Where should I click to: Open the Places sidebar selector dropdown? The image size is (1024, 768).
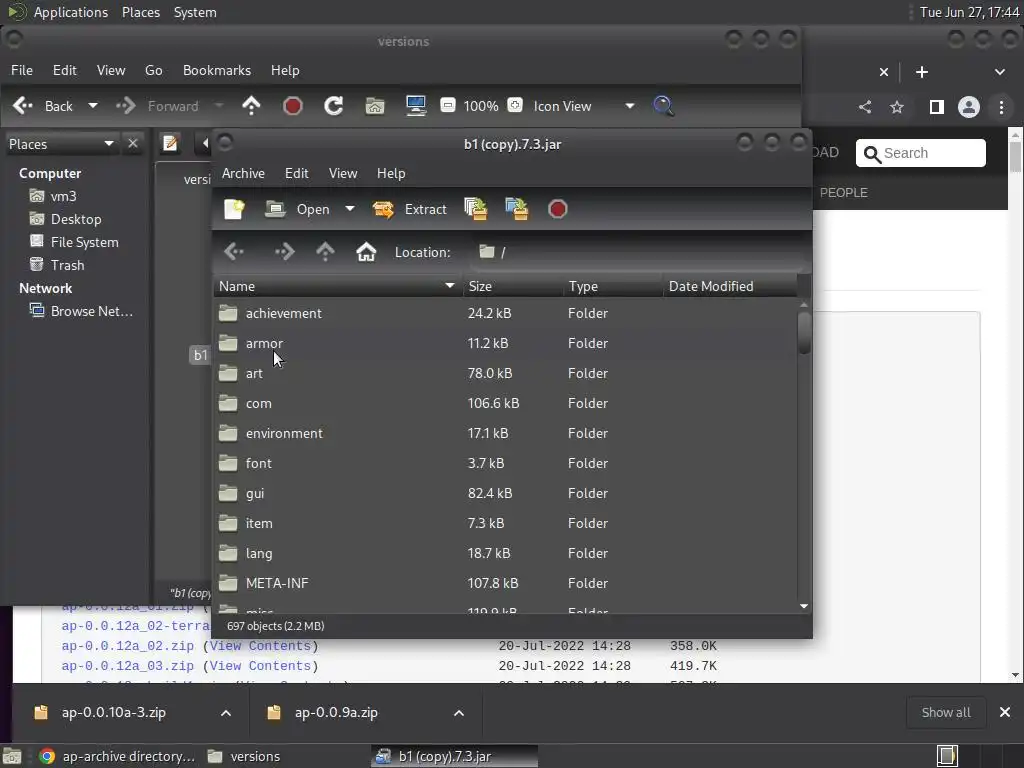61,144
